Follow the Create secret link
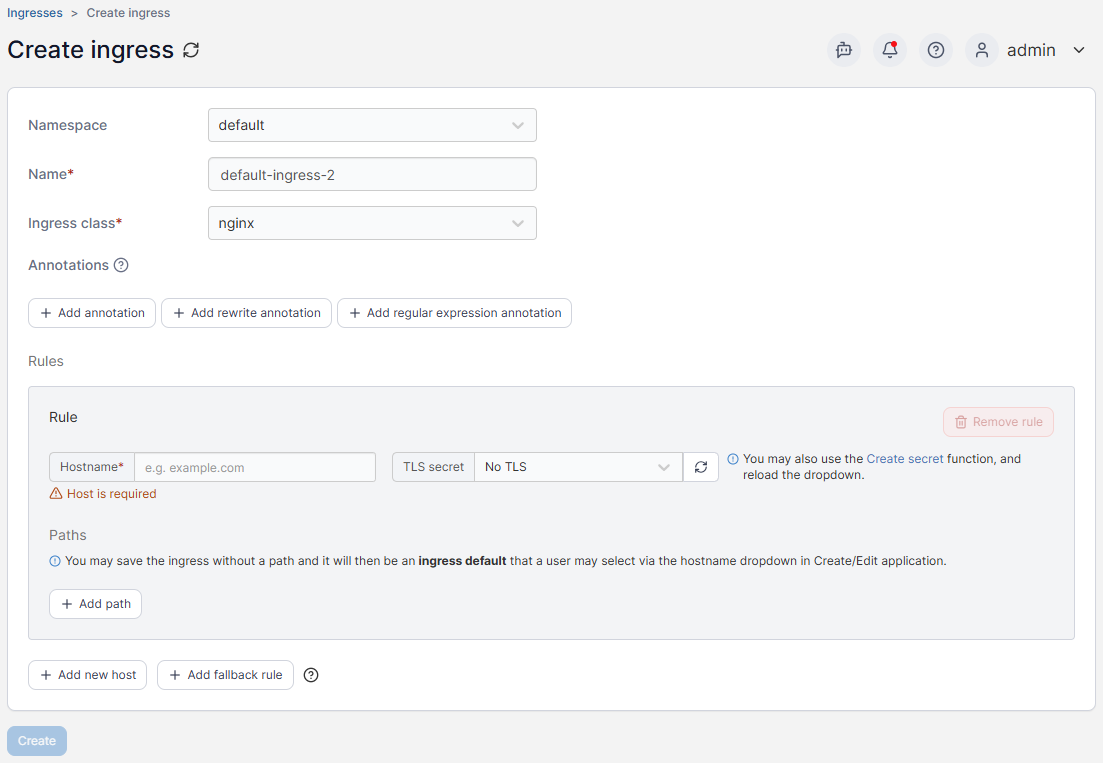This screenshot has height=763, width=1103. click(905, 459)
